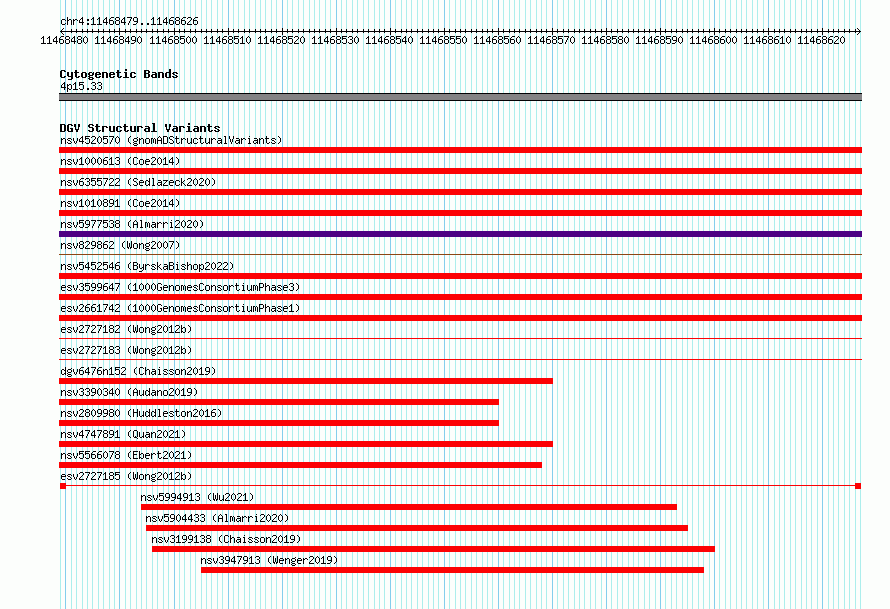Click ruler position 11468570
Image resolution: width=890 pixels, height=609 pixels.
[x=551, y=40]
